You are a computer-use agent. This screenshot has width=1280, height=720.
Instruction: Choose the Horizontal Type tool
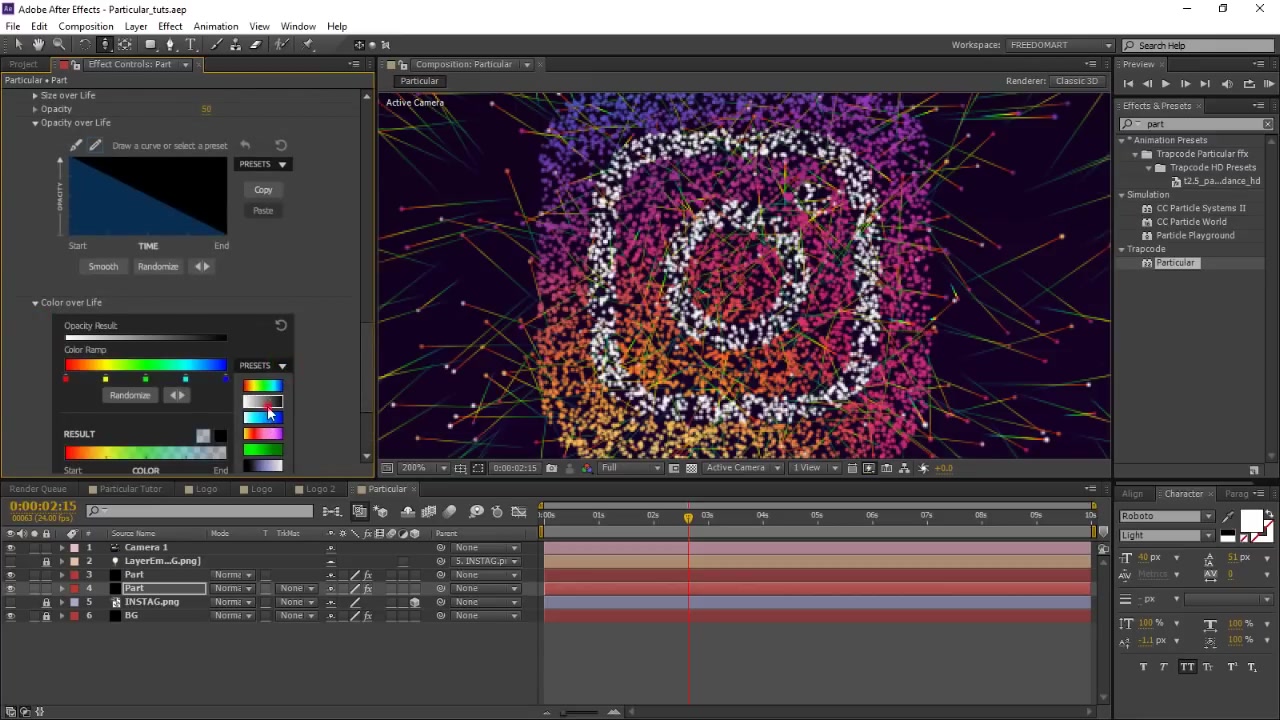[x=191, y=45]
